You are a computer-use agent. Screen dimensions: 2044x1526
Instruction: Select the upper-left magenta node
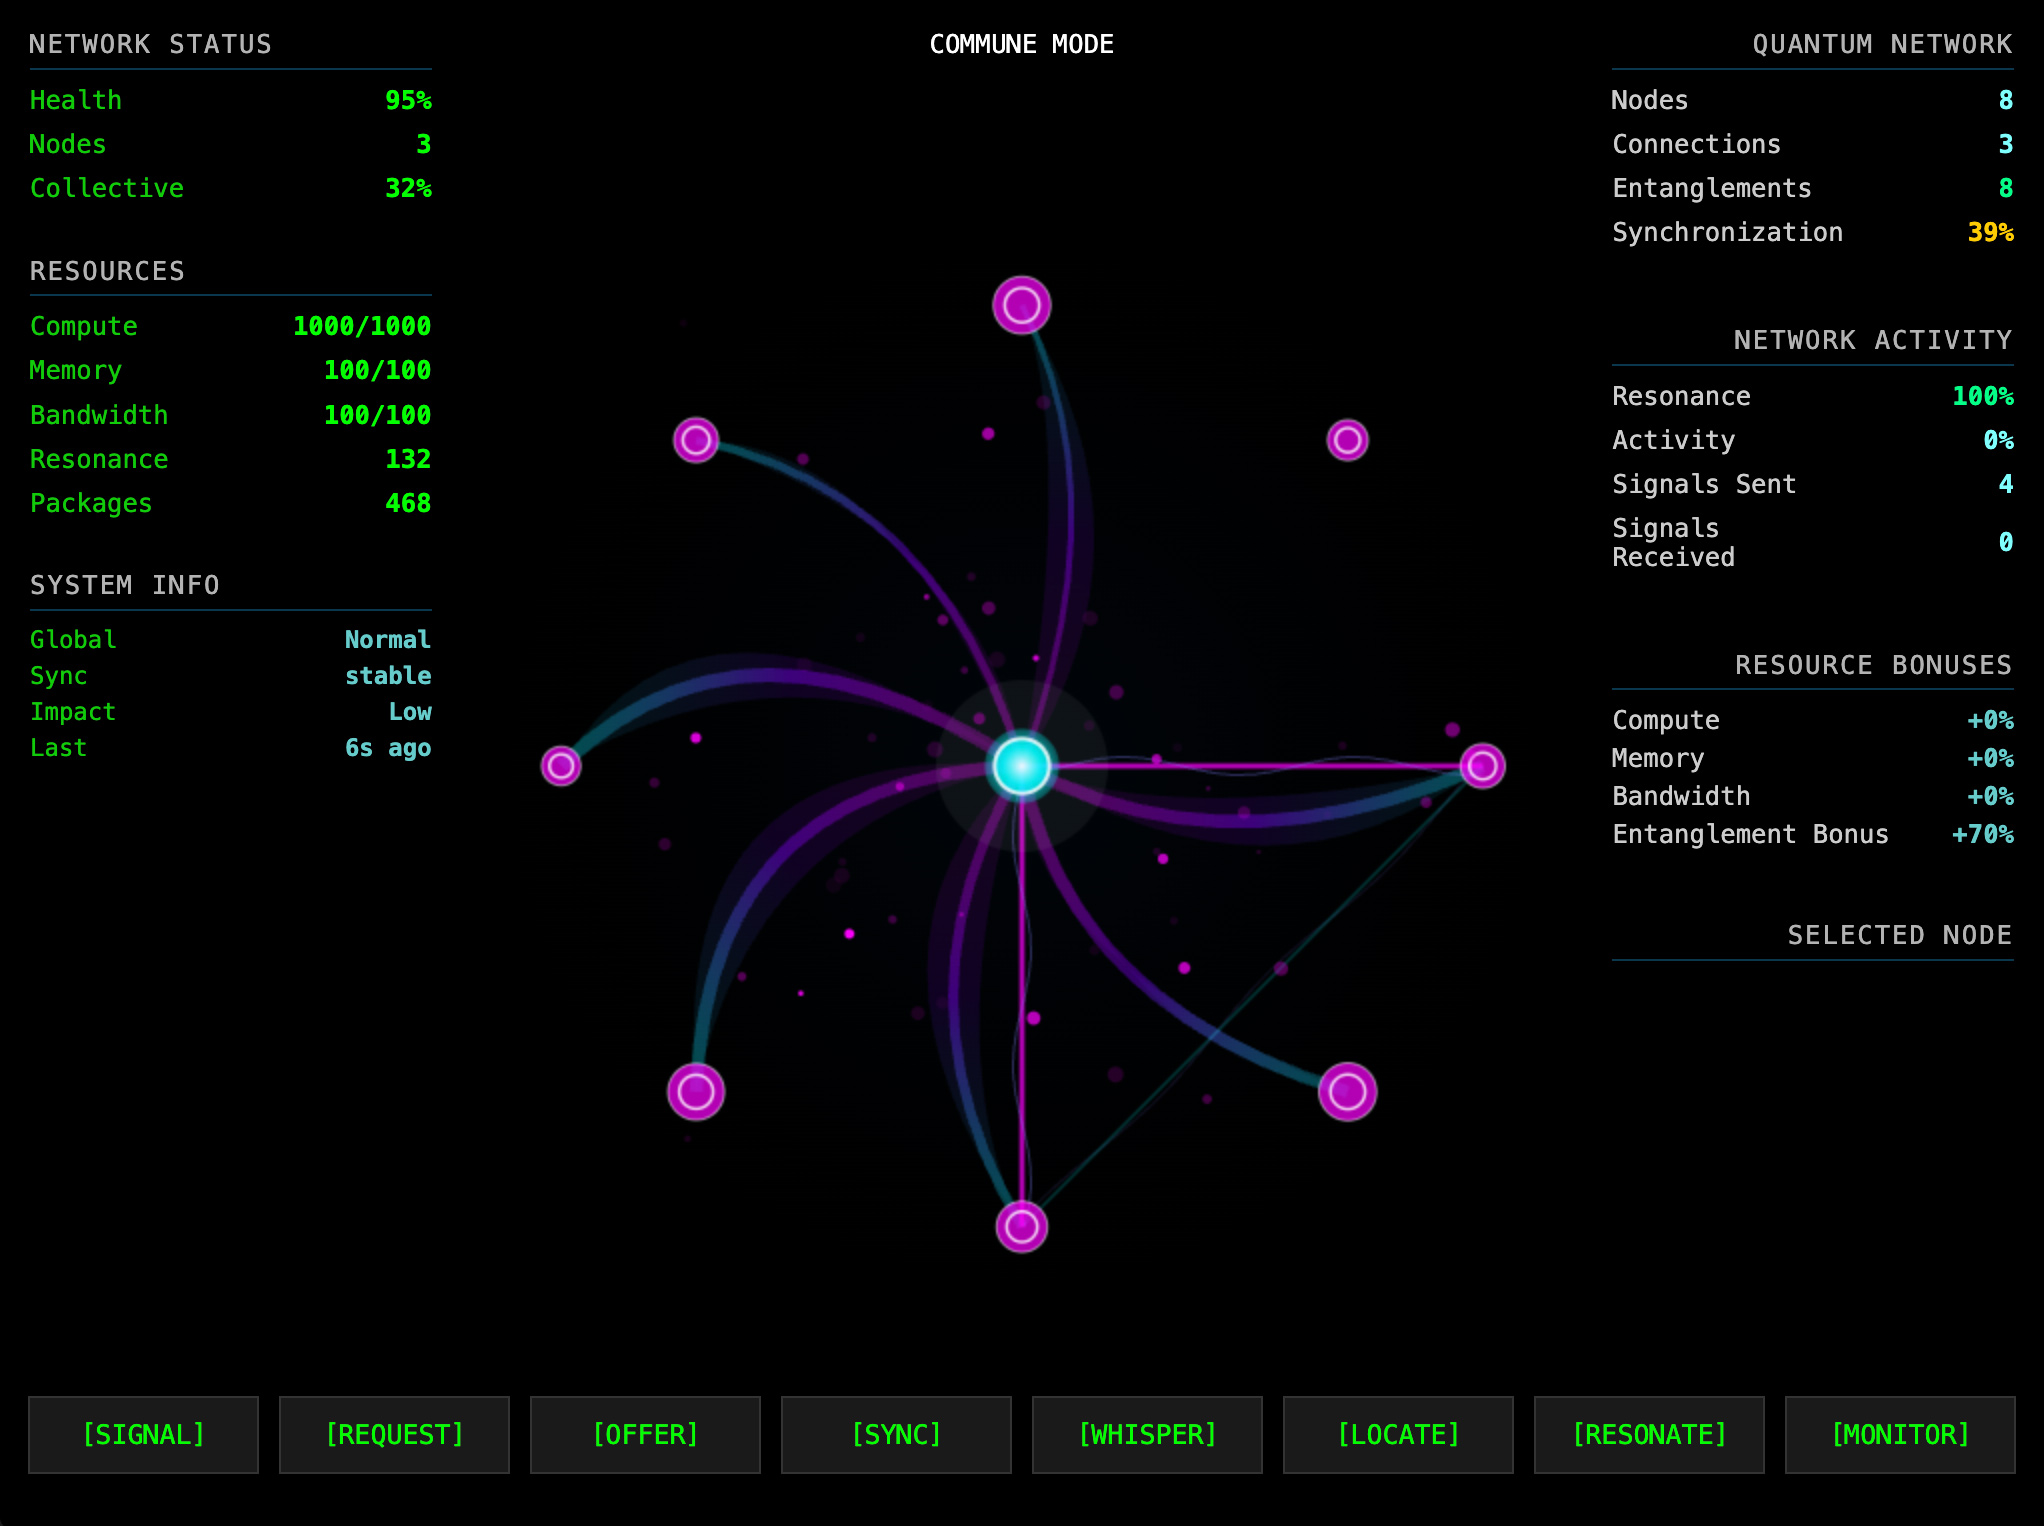(696, 440)
